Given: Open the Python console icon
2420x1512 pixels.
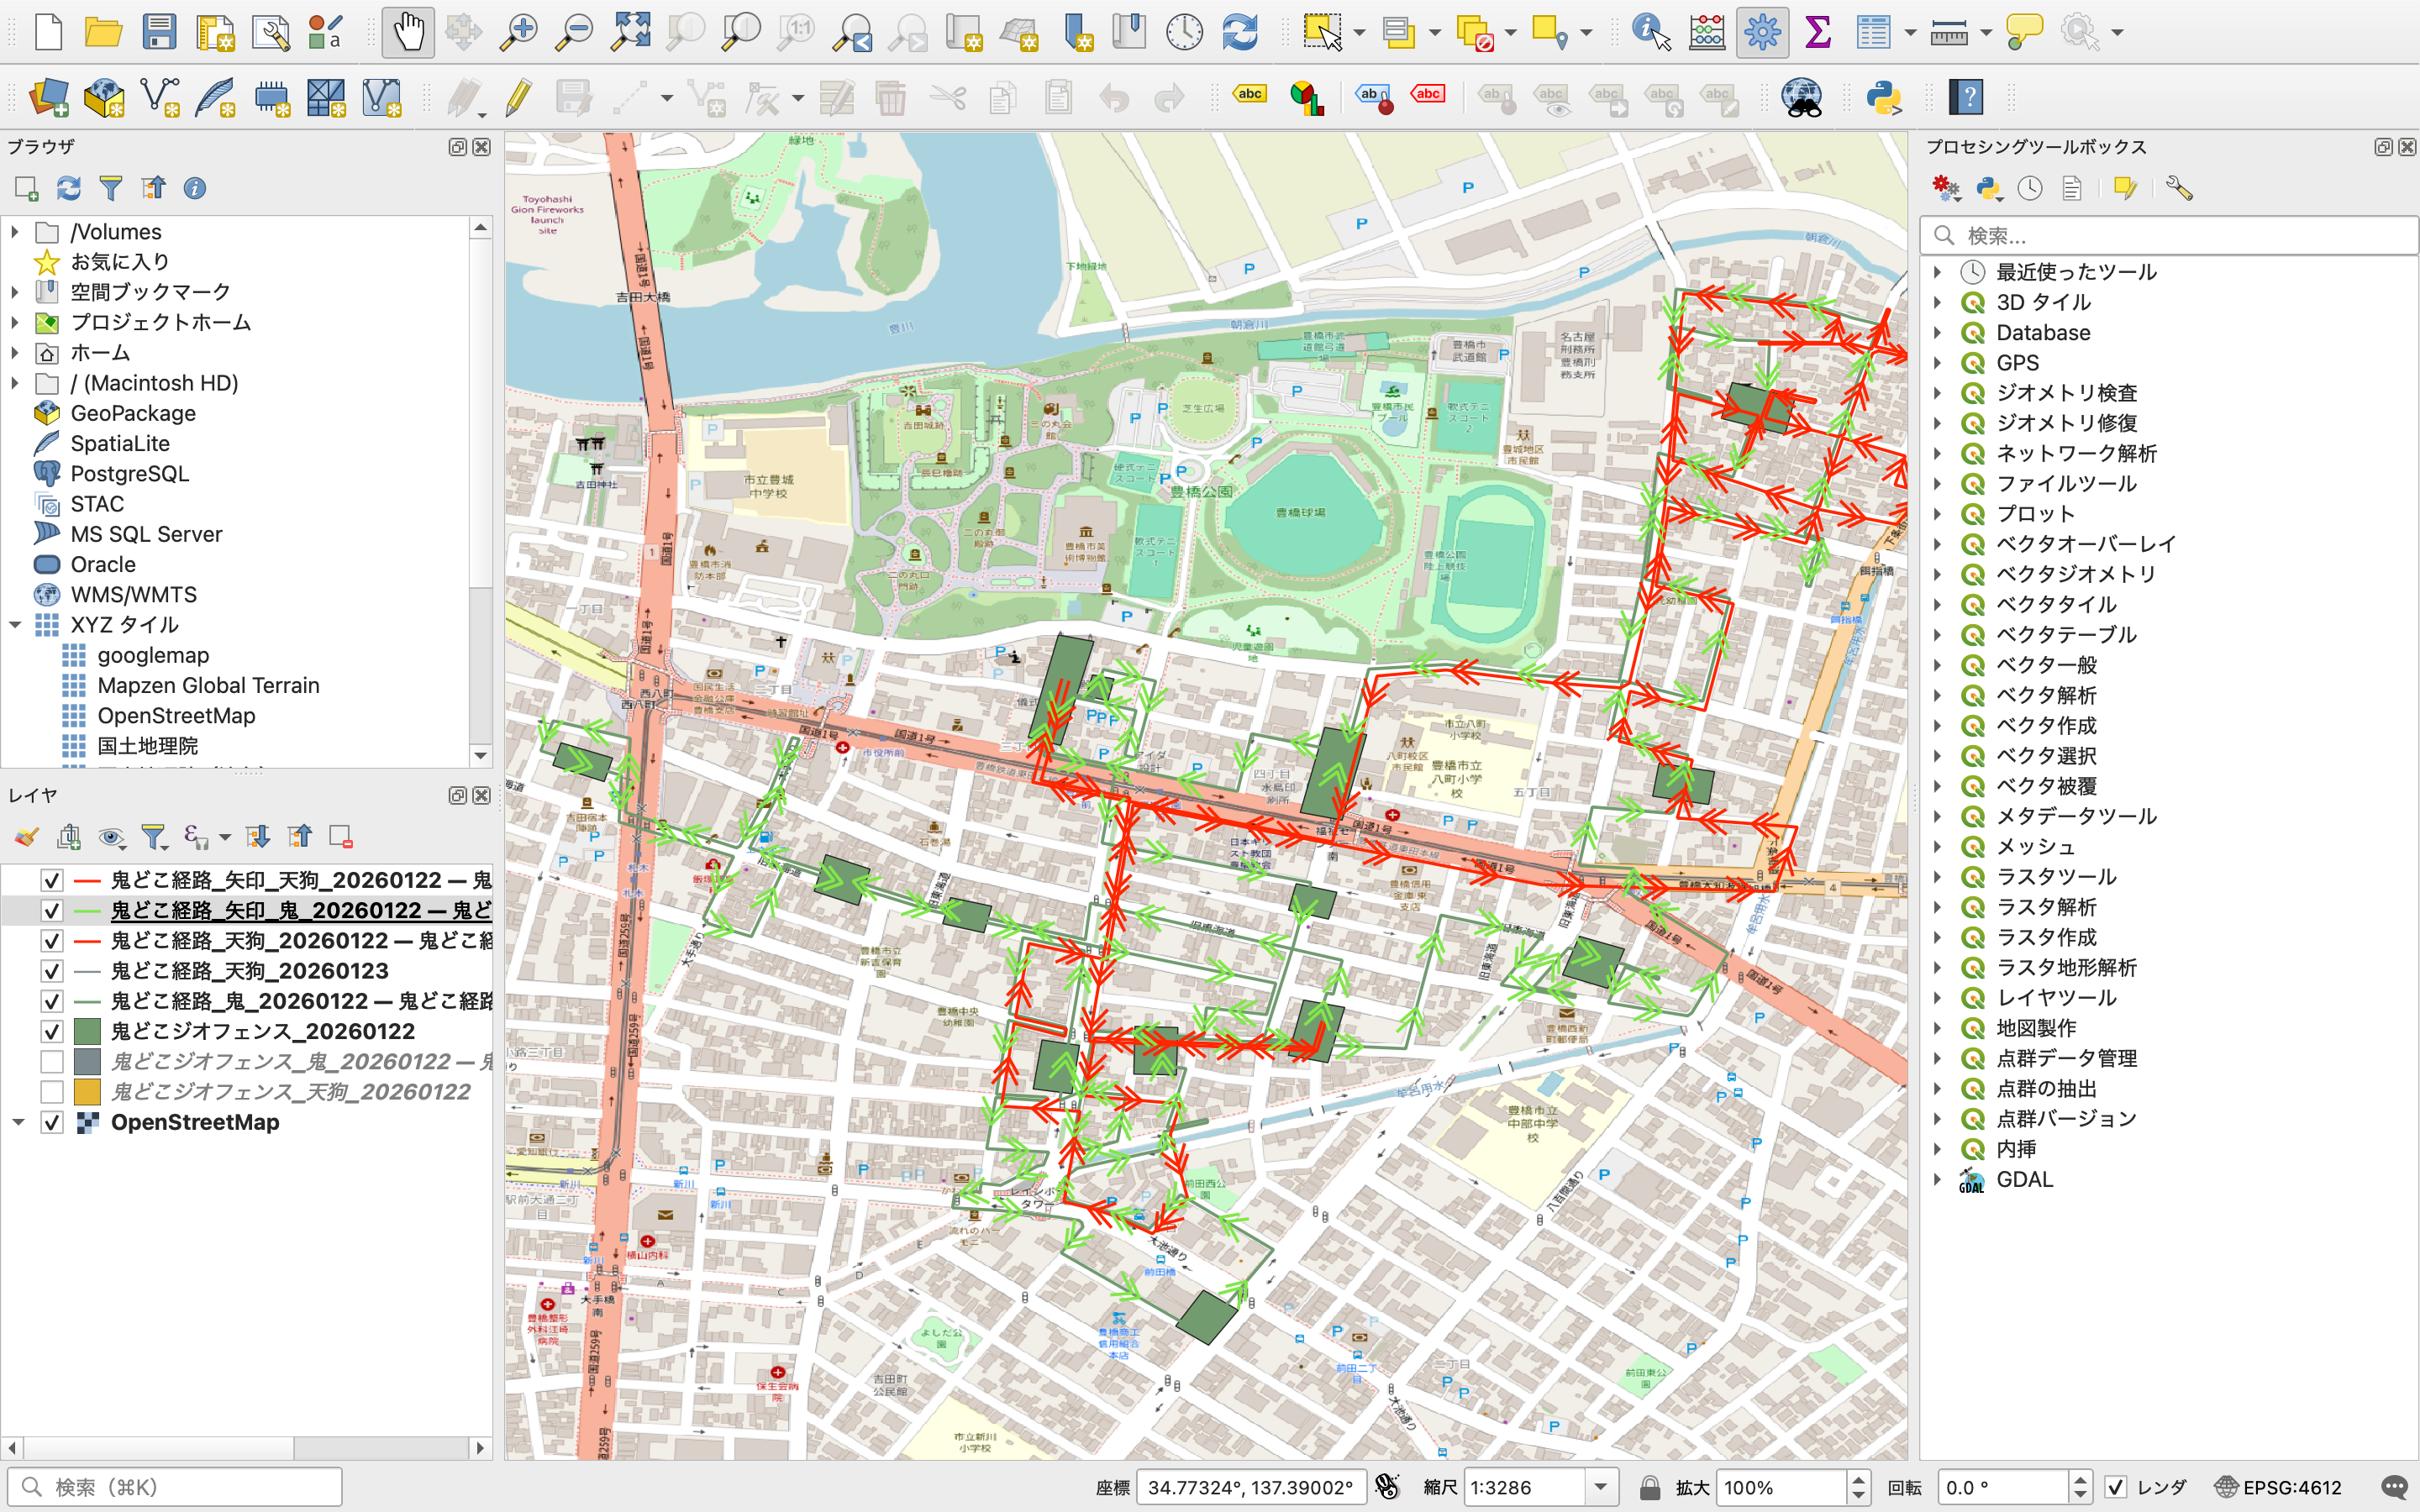Looking at the screenshot, I should tap(1883, 97).
